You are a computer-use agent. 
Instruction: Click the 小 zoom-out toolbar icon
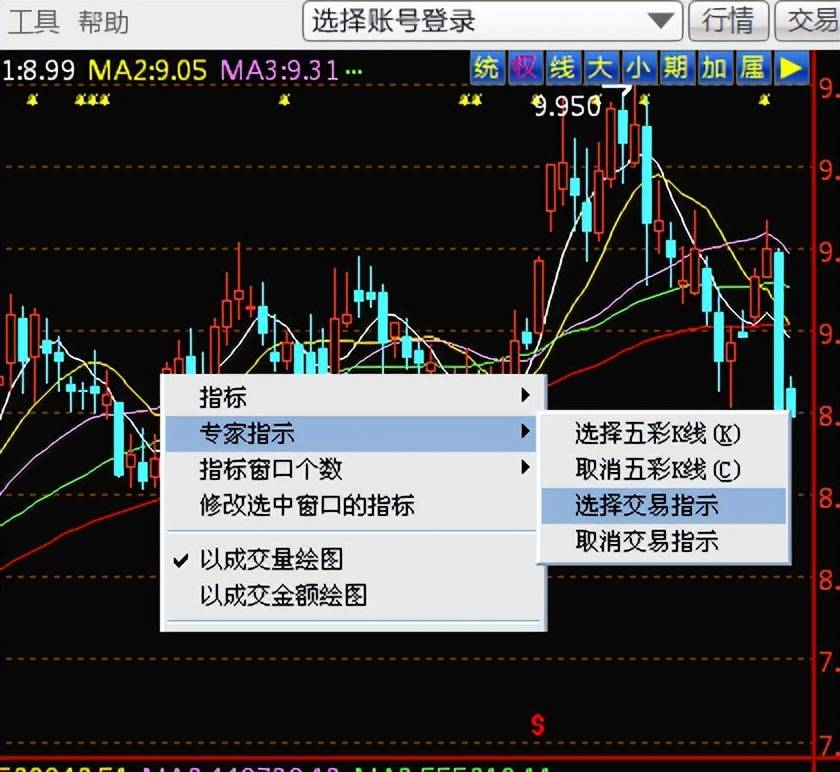click(x=639, y=68)
